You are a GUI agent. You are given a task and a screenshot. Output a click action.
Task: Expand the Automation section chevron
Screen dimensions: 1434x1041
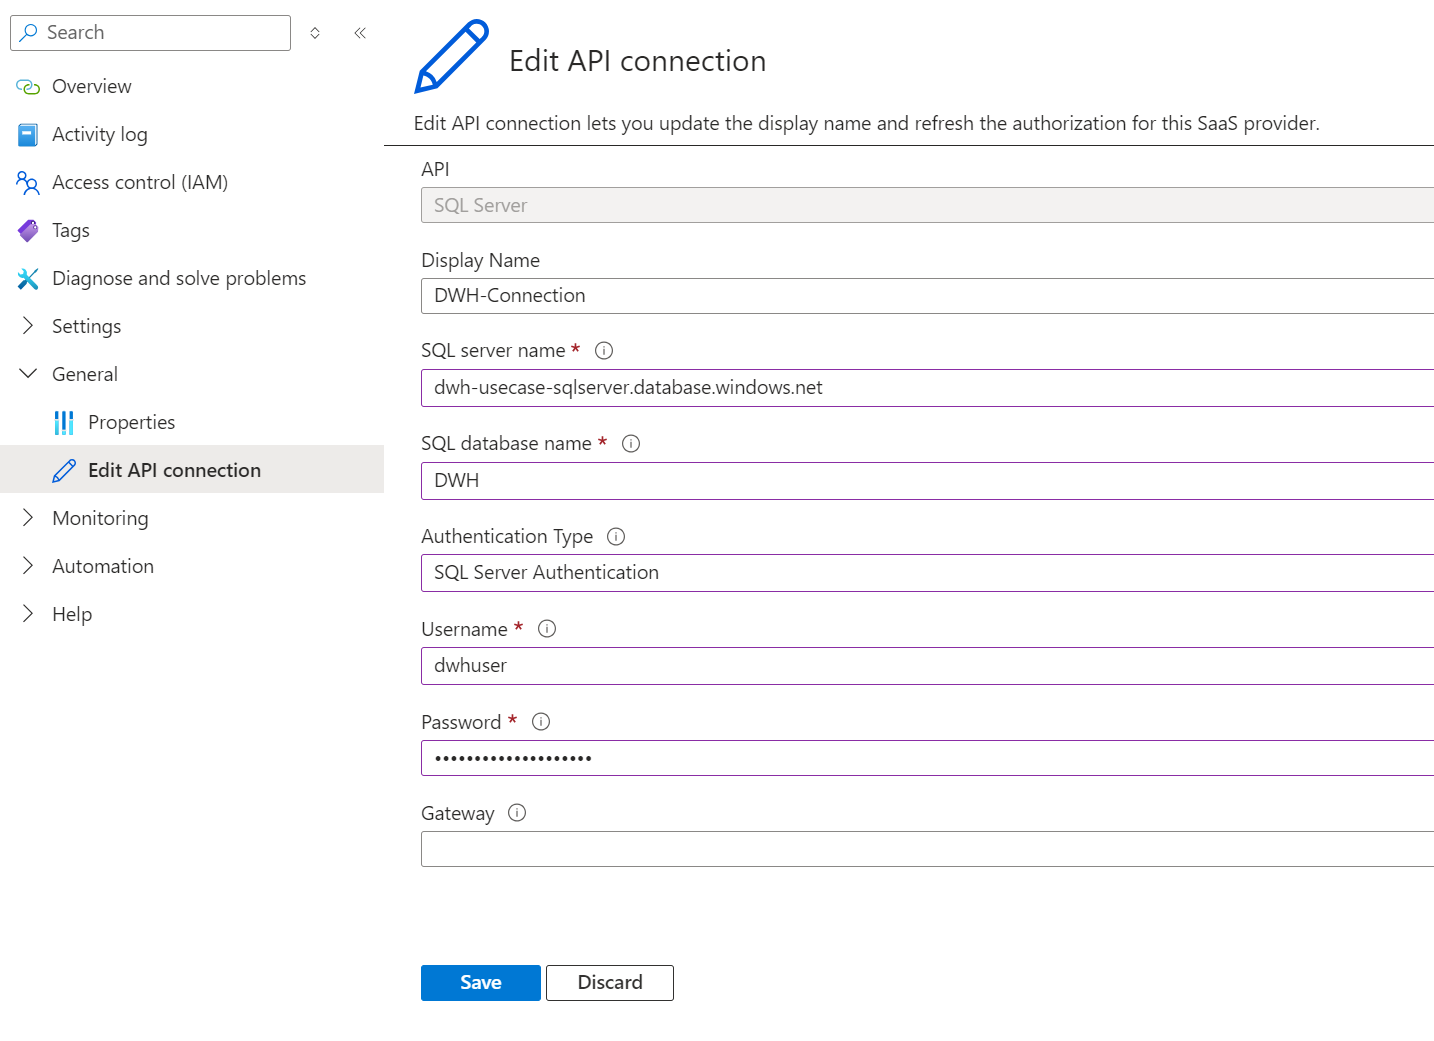pos(28,566)
